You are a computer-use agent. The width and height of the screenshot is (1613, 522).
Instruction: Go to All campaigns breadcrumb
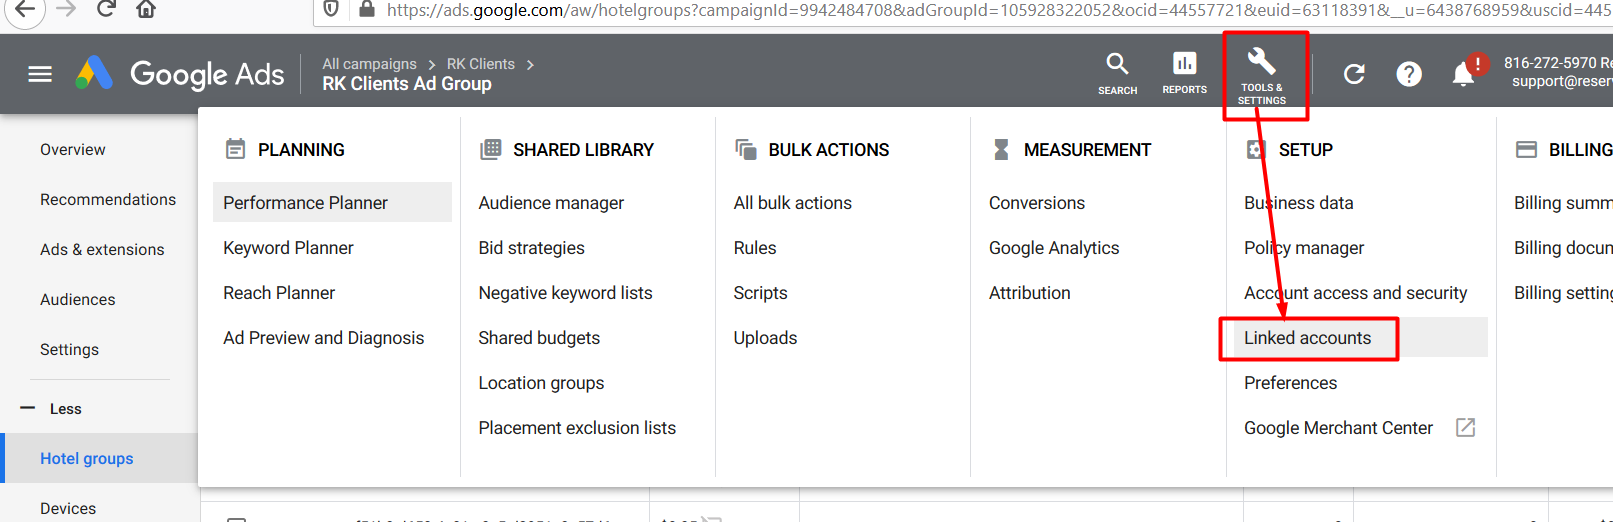pyautogui.click(x=369, y=63)
